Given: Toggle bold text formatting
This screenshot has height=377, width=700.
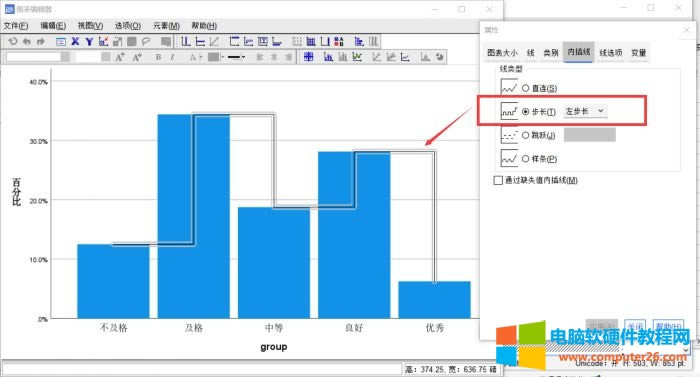Looking at the screenshot, I should [x=158, y=57].
